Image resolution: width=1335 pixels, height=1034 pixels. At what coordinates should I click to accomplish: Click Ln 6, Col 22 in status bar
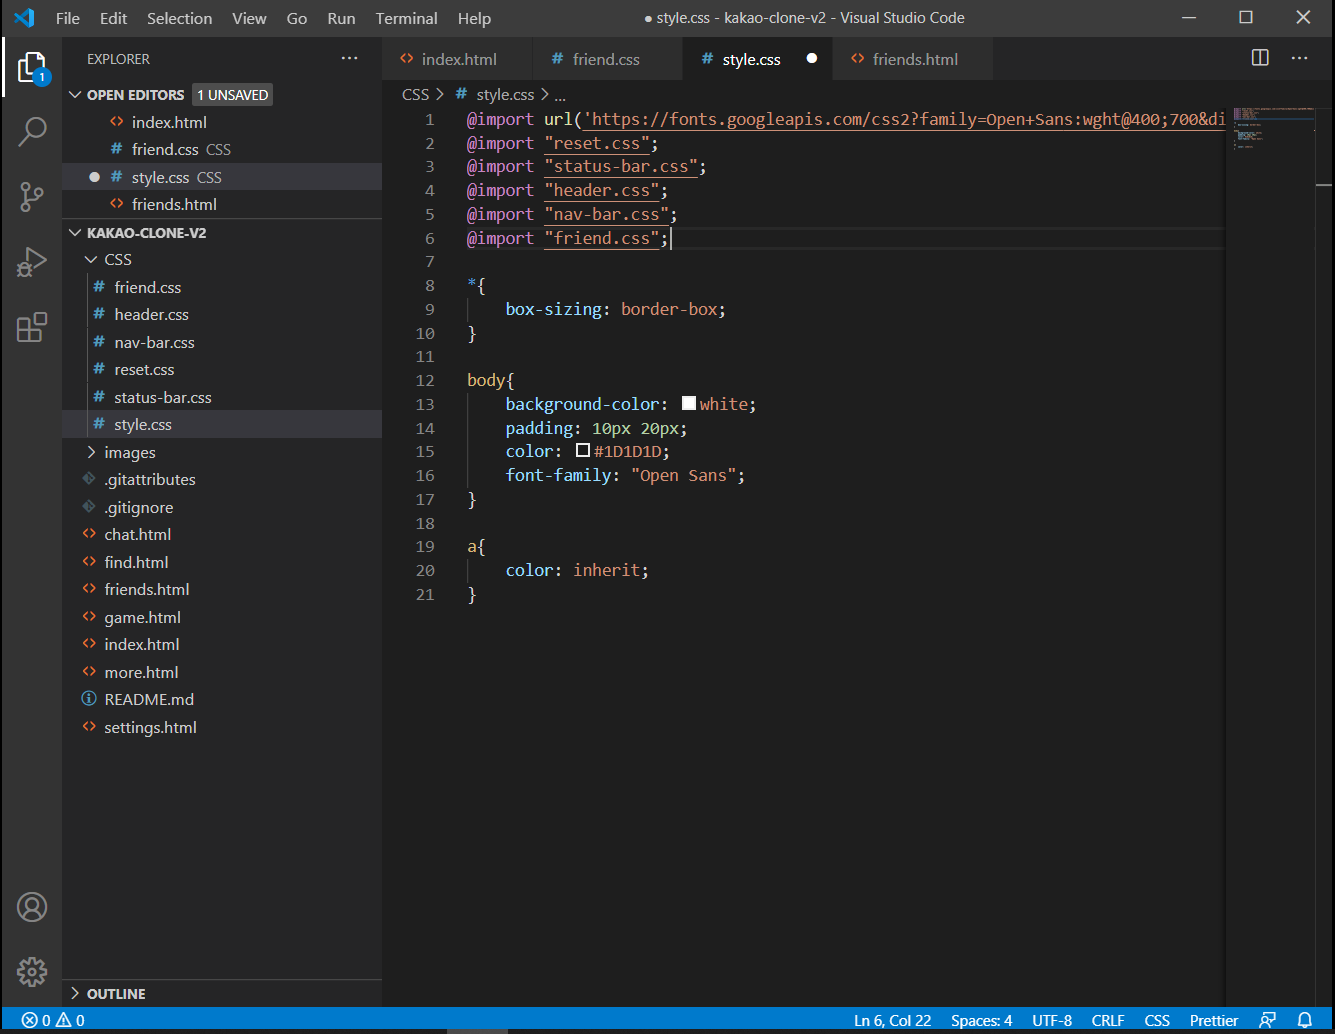(892, 1020)
